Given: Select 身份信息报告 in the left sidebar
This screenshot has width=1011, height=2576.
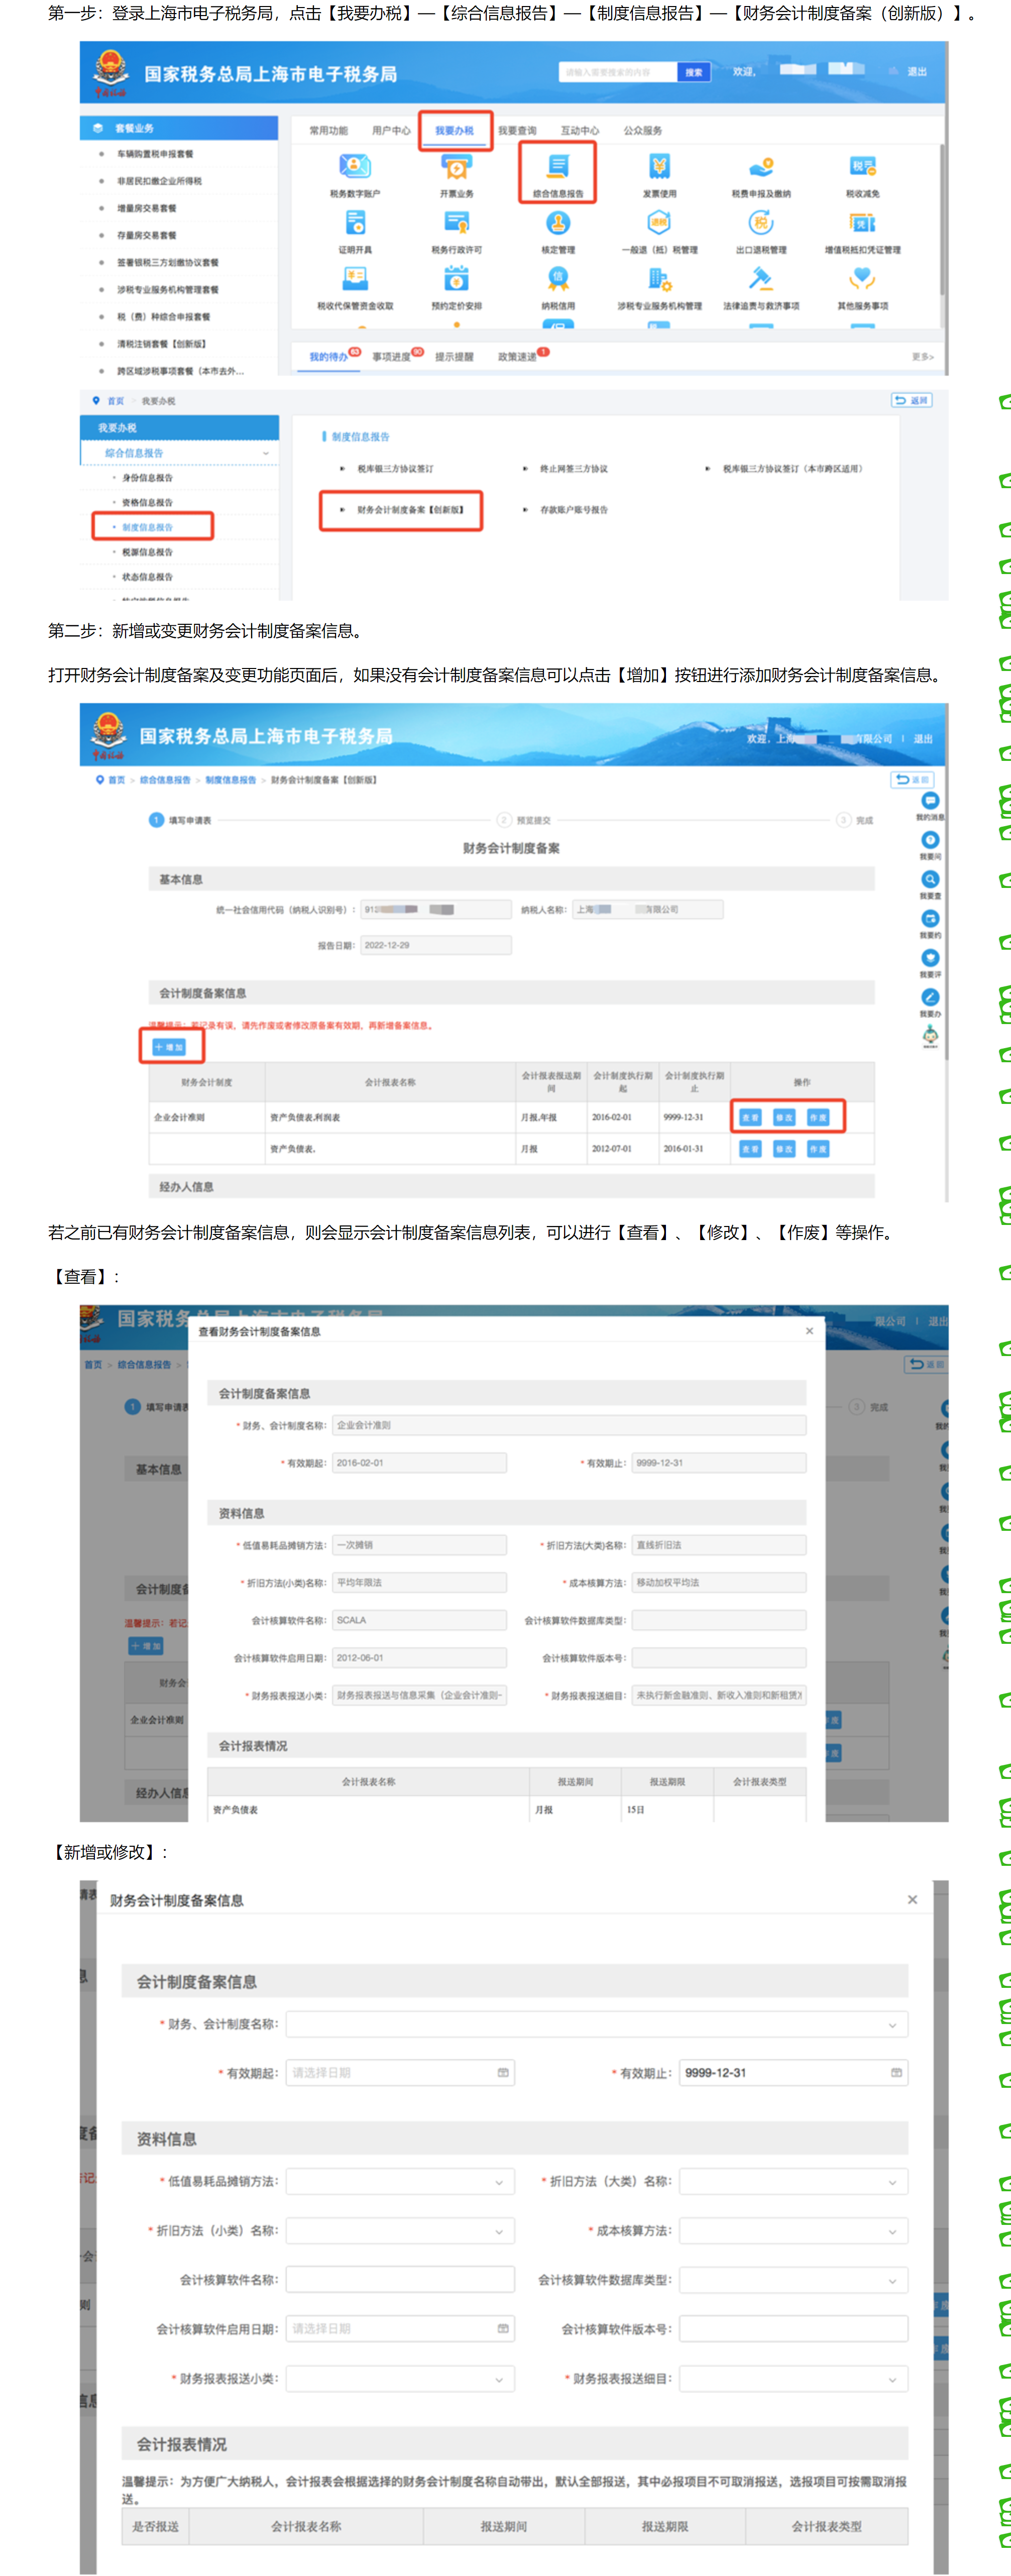Looking at the screenshot, I should point(147,478).
